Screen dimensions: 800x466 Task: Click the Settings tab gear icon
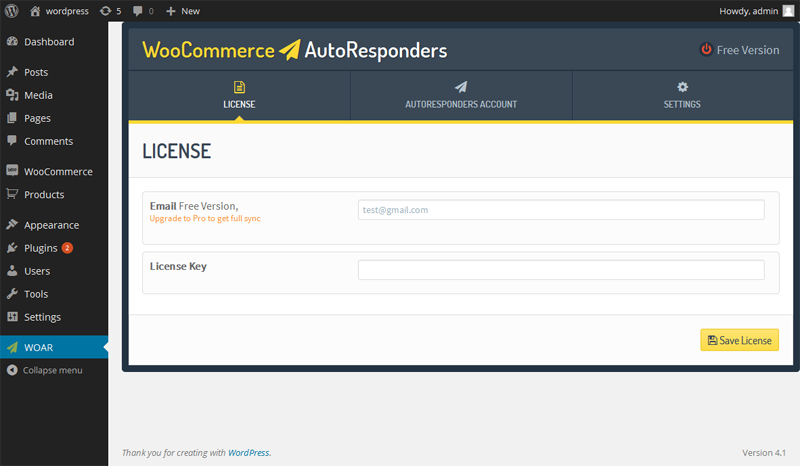click(x=682, y=87)
